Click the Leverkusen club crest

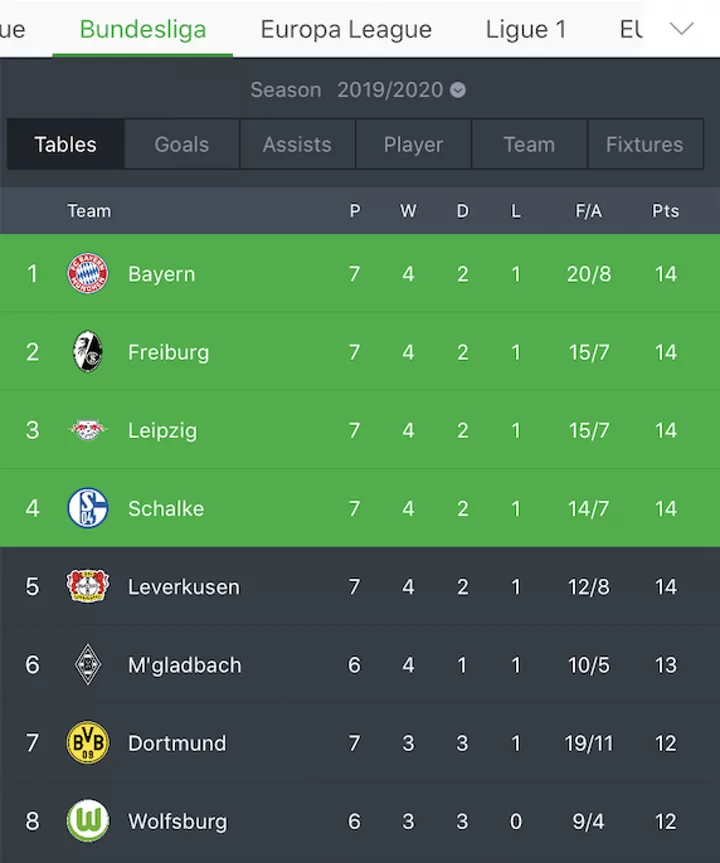coord(89,587)
